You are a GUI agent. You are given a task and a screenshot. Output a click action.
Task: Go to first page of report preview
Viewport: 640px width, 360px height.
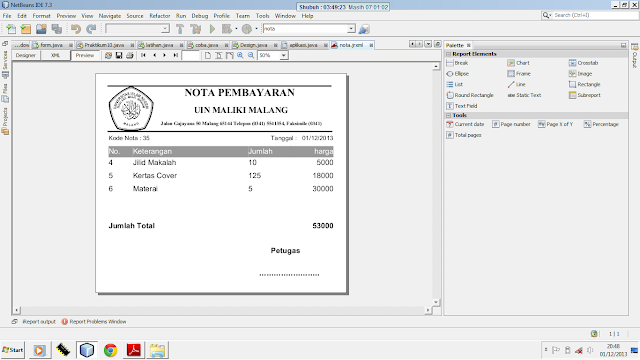click(143, 55)
